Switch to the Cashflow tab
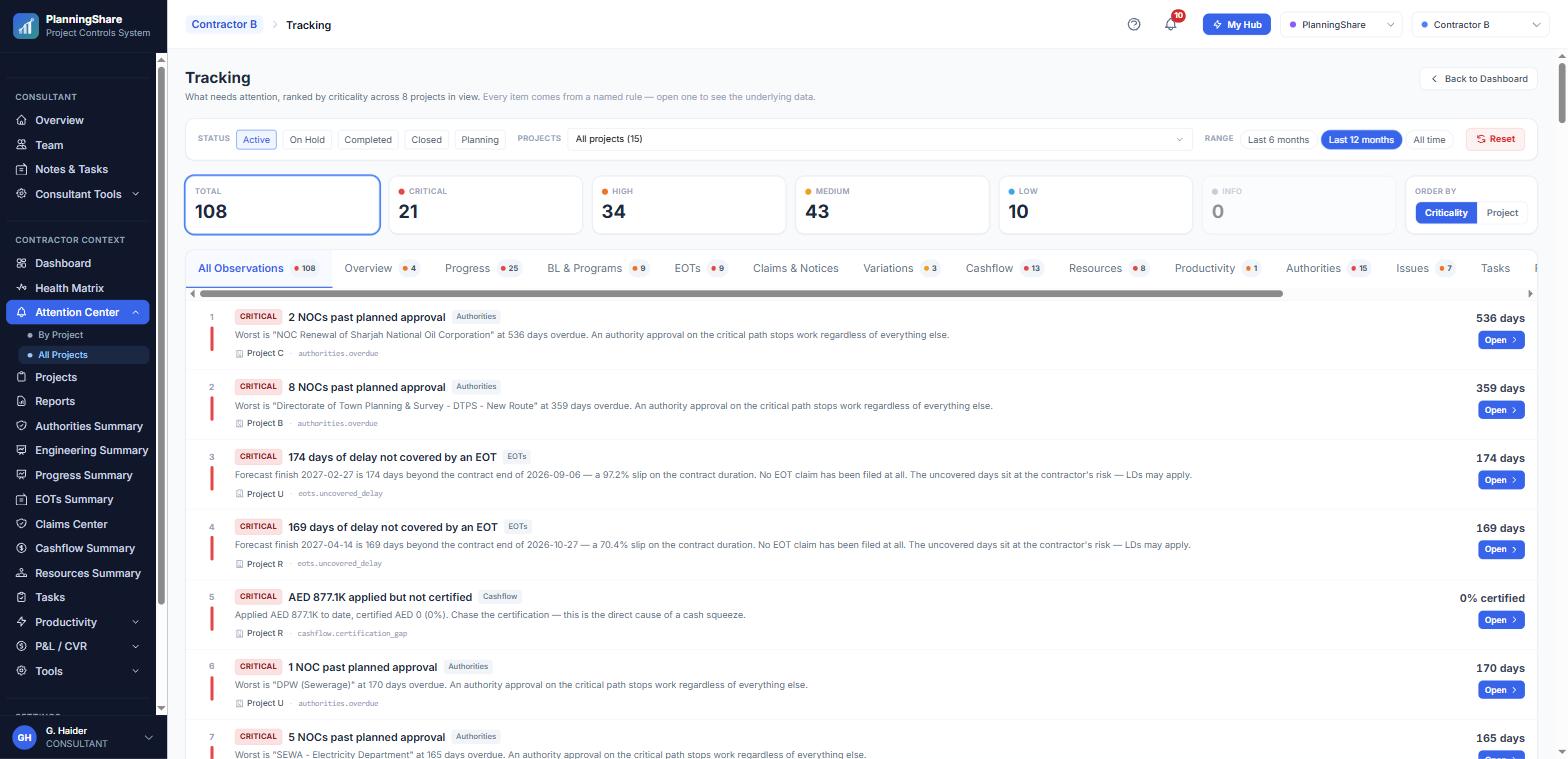Screen dimensions: 1568x759 click(1003, 268)
